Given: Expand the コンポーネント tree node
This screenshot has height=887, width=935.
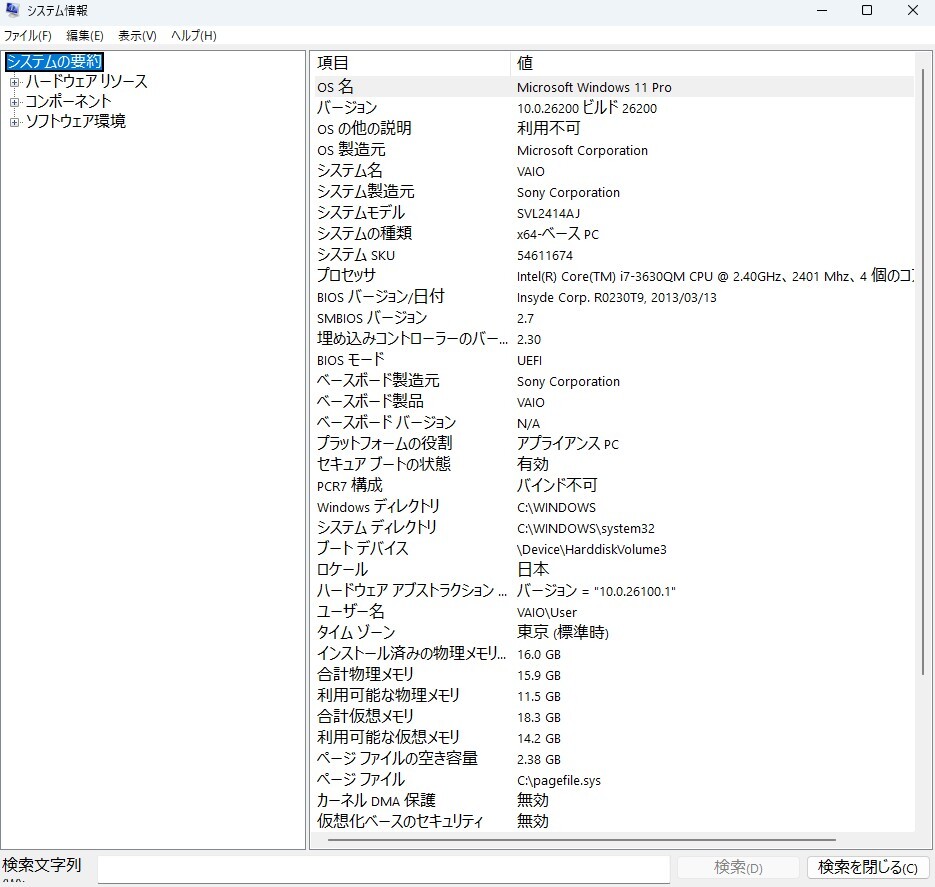Looking at the screenshot, I should [x=13, y=101].
